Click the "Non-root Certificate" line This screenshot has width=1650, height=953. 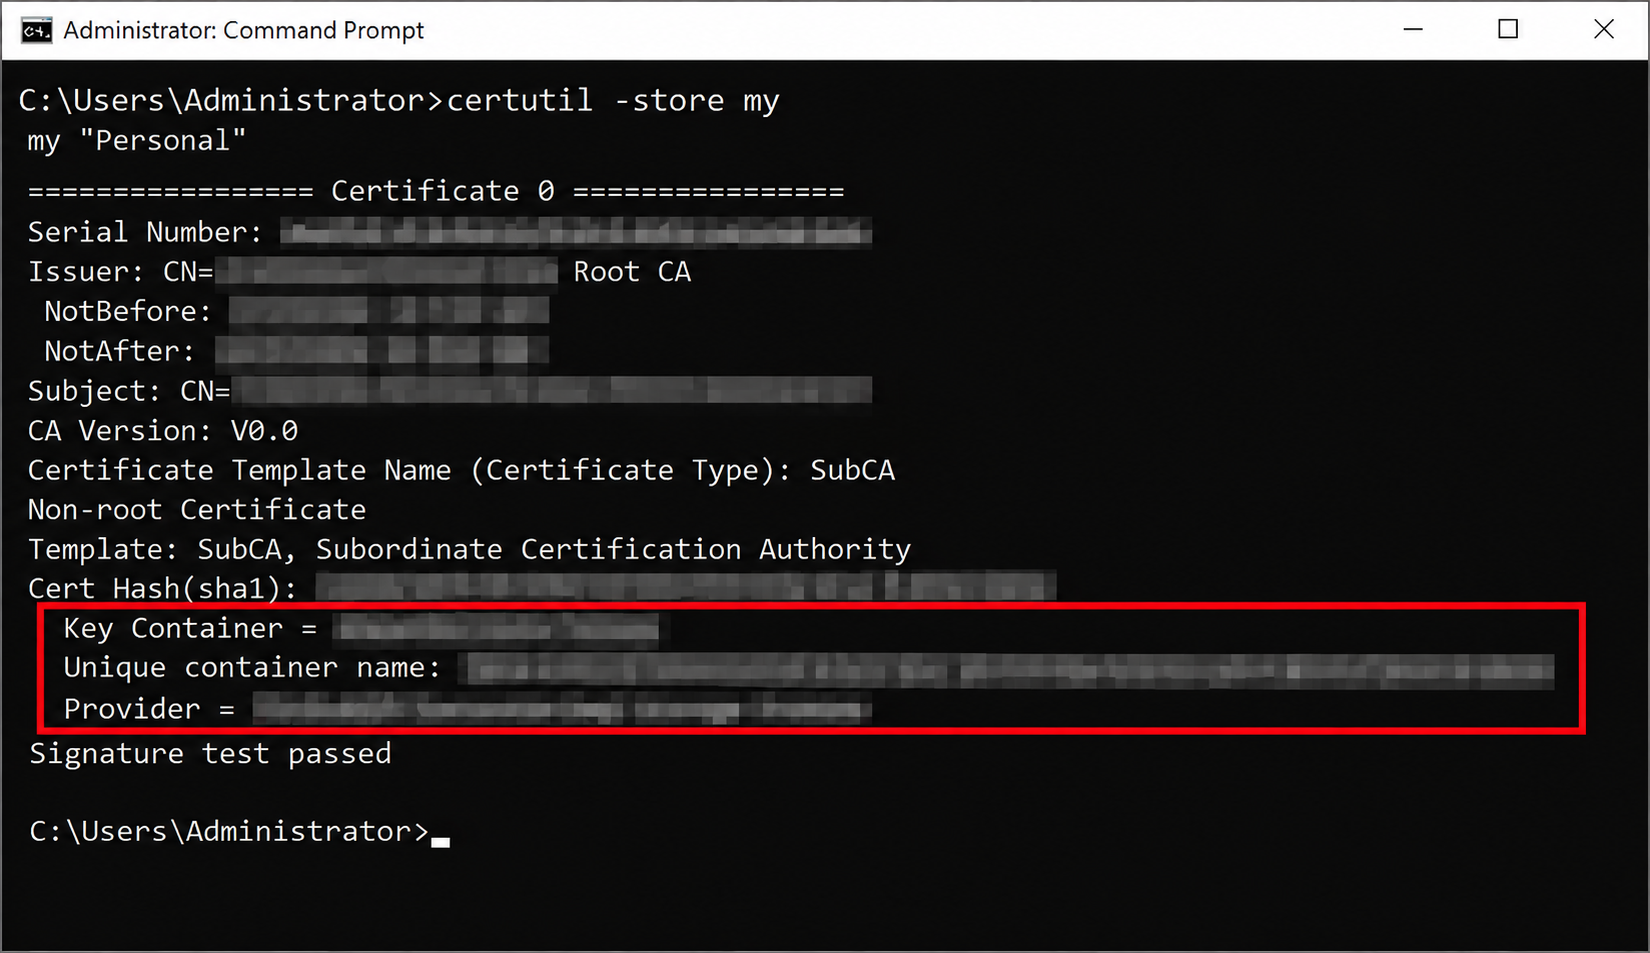[x=197, y=510]
